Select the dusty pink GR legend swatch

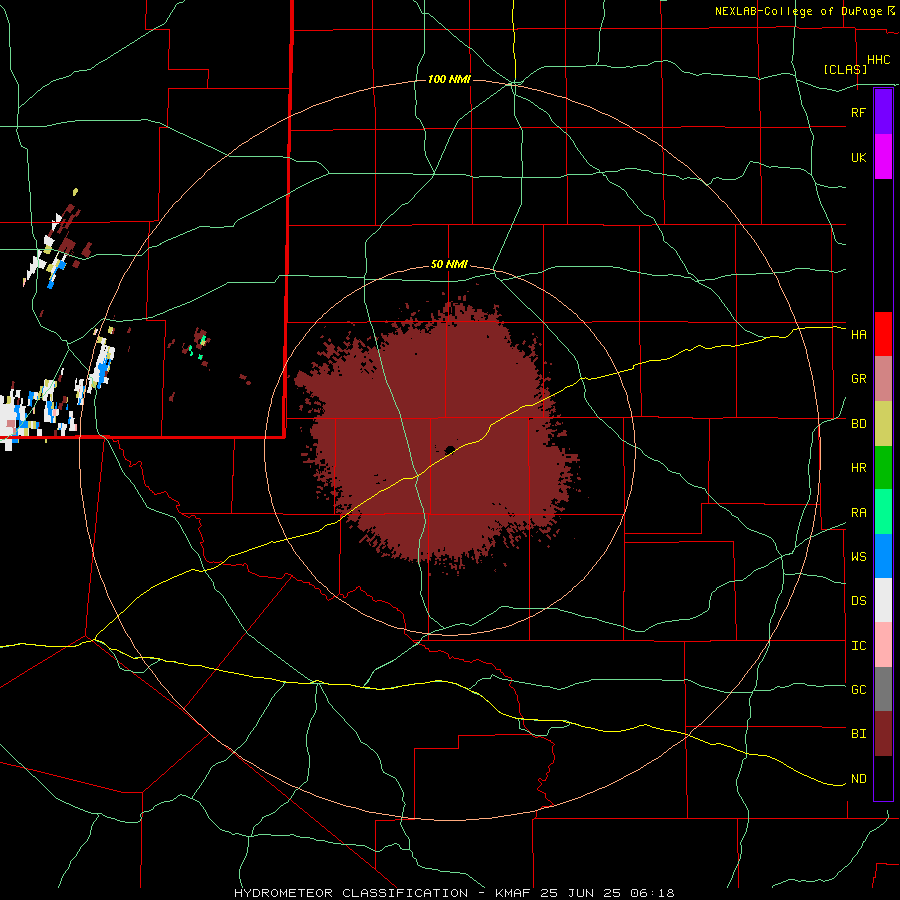coord(883,379)
